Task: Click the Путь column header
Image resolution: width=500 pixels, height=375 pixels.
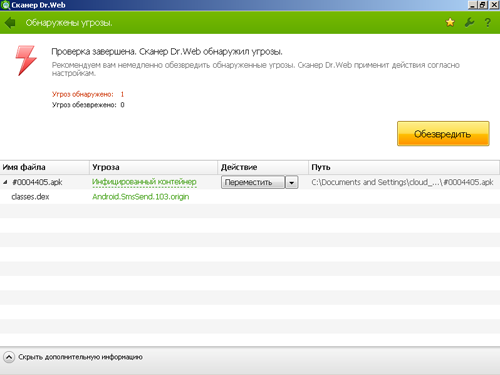Action: (x=404, y=167)
